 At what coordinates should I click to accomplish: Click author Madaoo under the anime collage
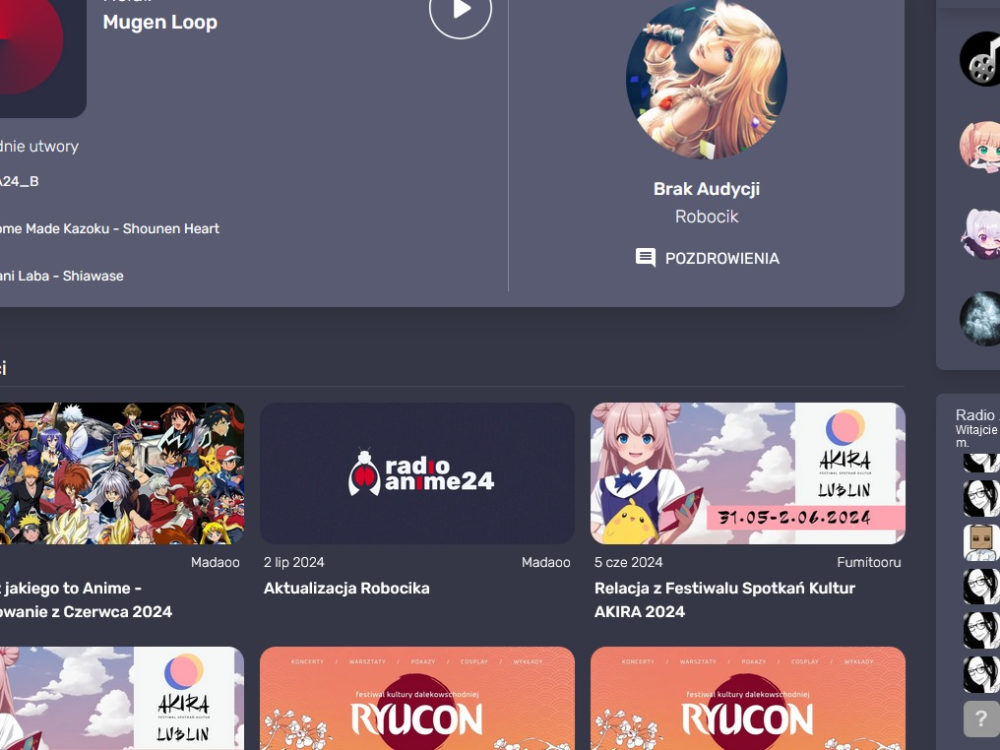tap(215, 562)
